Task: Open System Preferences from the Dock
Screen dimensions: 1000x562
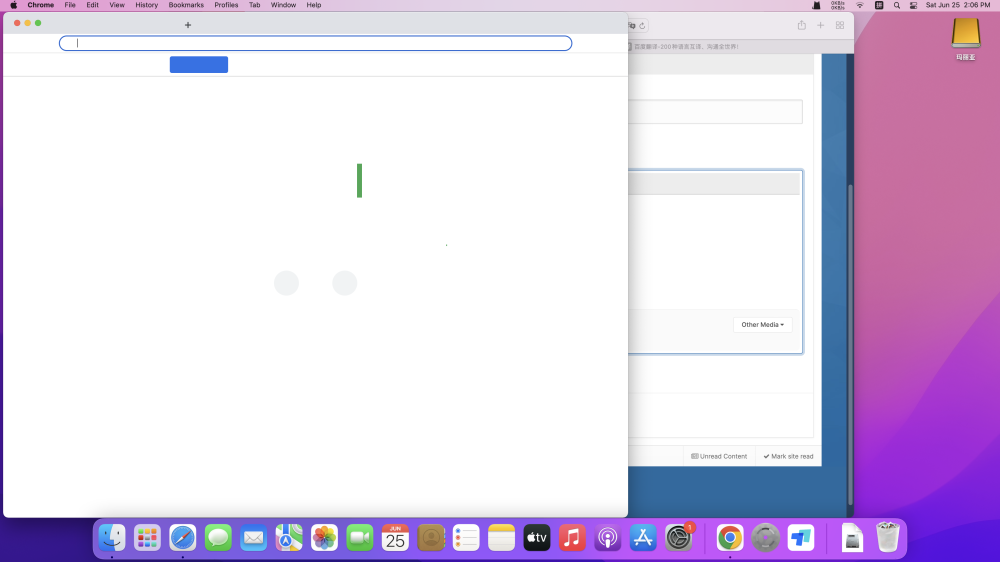Action: click(x=679, y=538)
